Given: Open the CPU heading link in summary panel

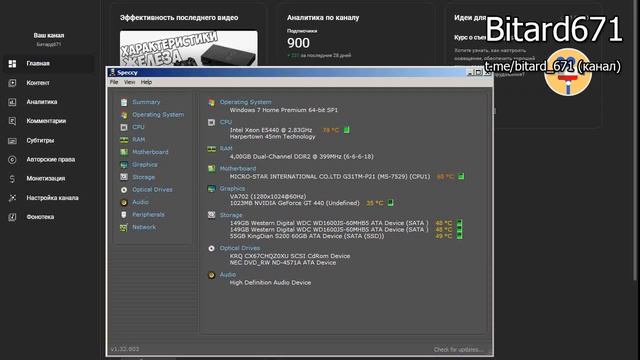Looking at the screenshot, I should [x=226, y=122].
